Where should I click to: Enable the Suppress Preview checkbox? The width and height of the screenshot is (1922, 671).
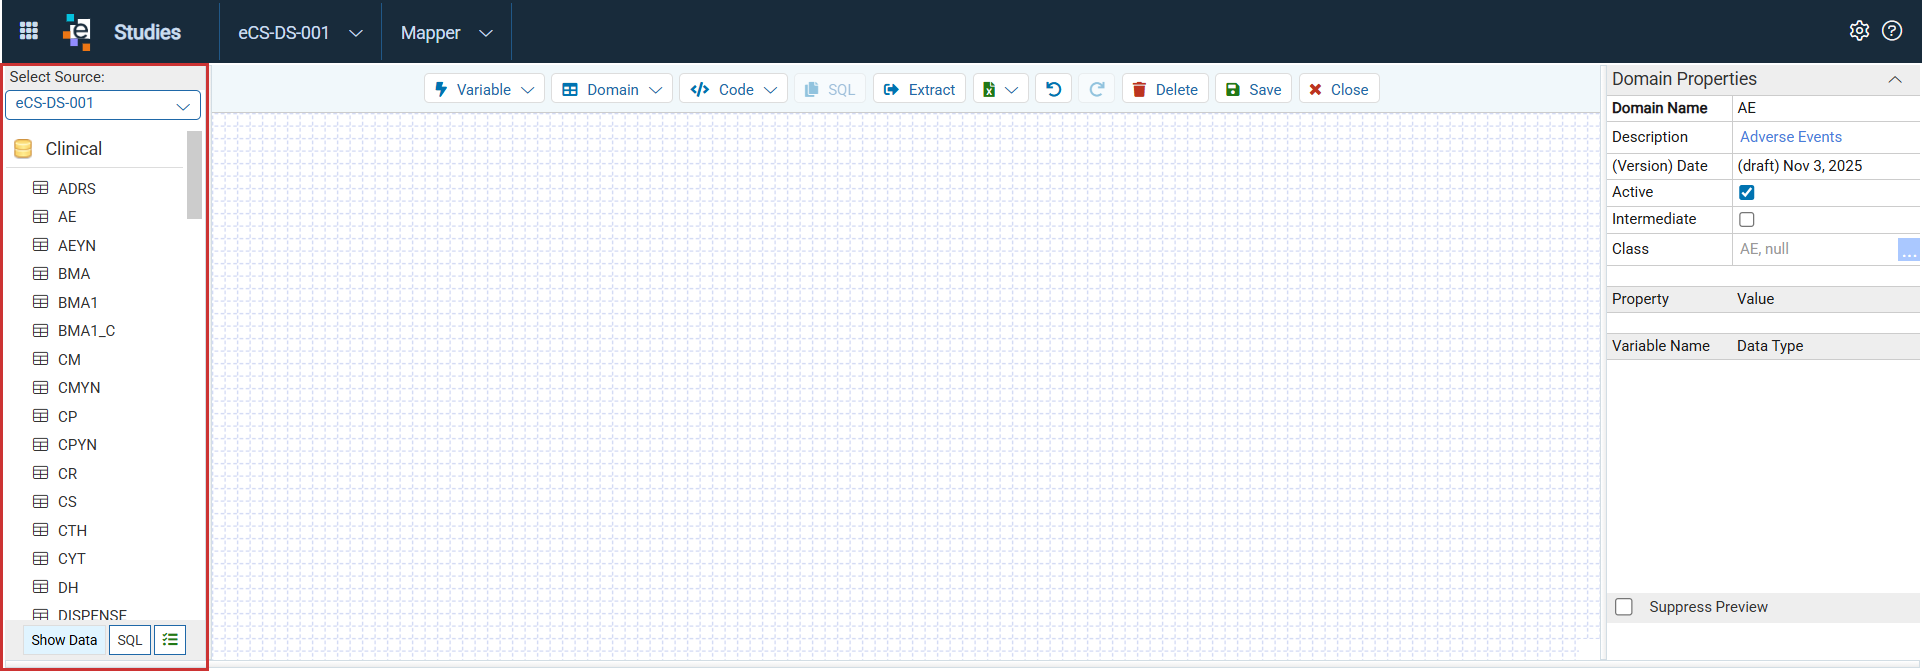click(x=1624, y=607)
